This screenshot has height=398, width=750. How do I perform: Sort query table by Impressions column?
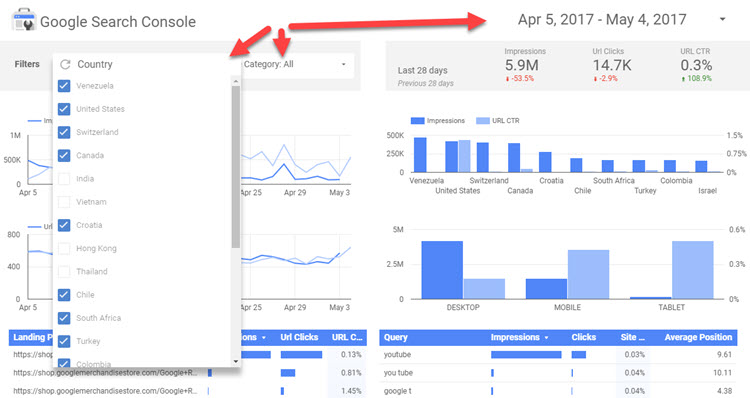pyautogui.click(x=519, y=337)
